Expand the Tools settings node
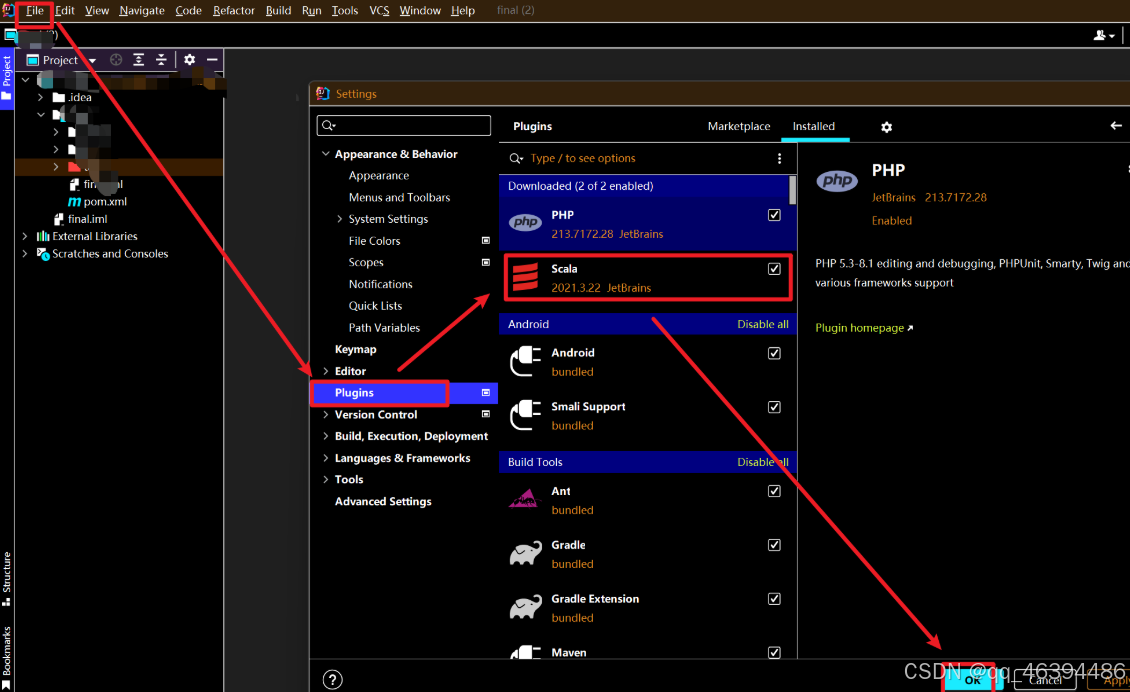 click(x=326, y=479)
